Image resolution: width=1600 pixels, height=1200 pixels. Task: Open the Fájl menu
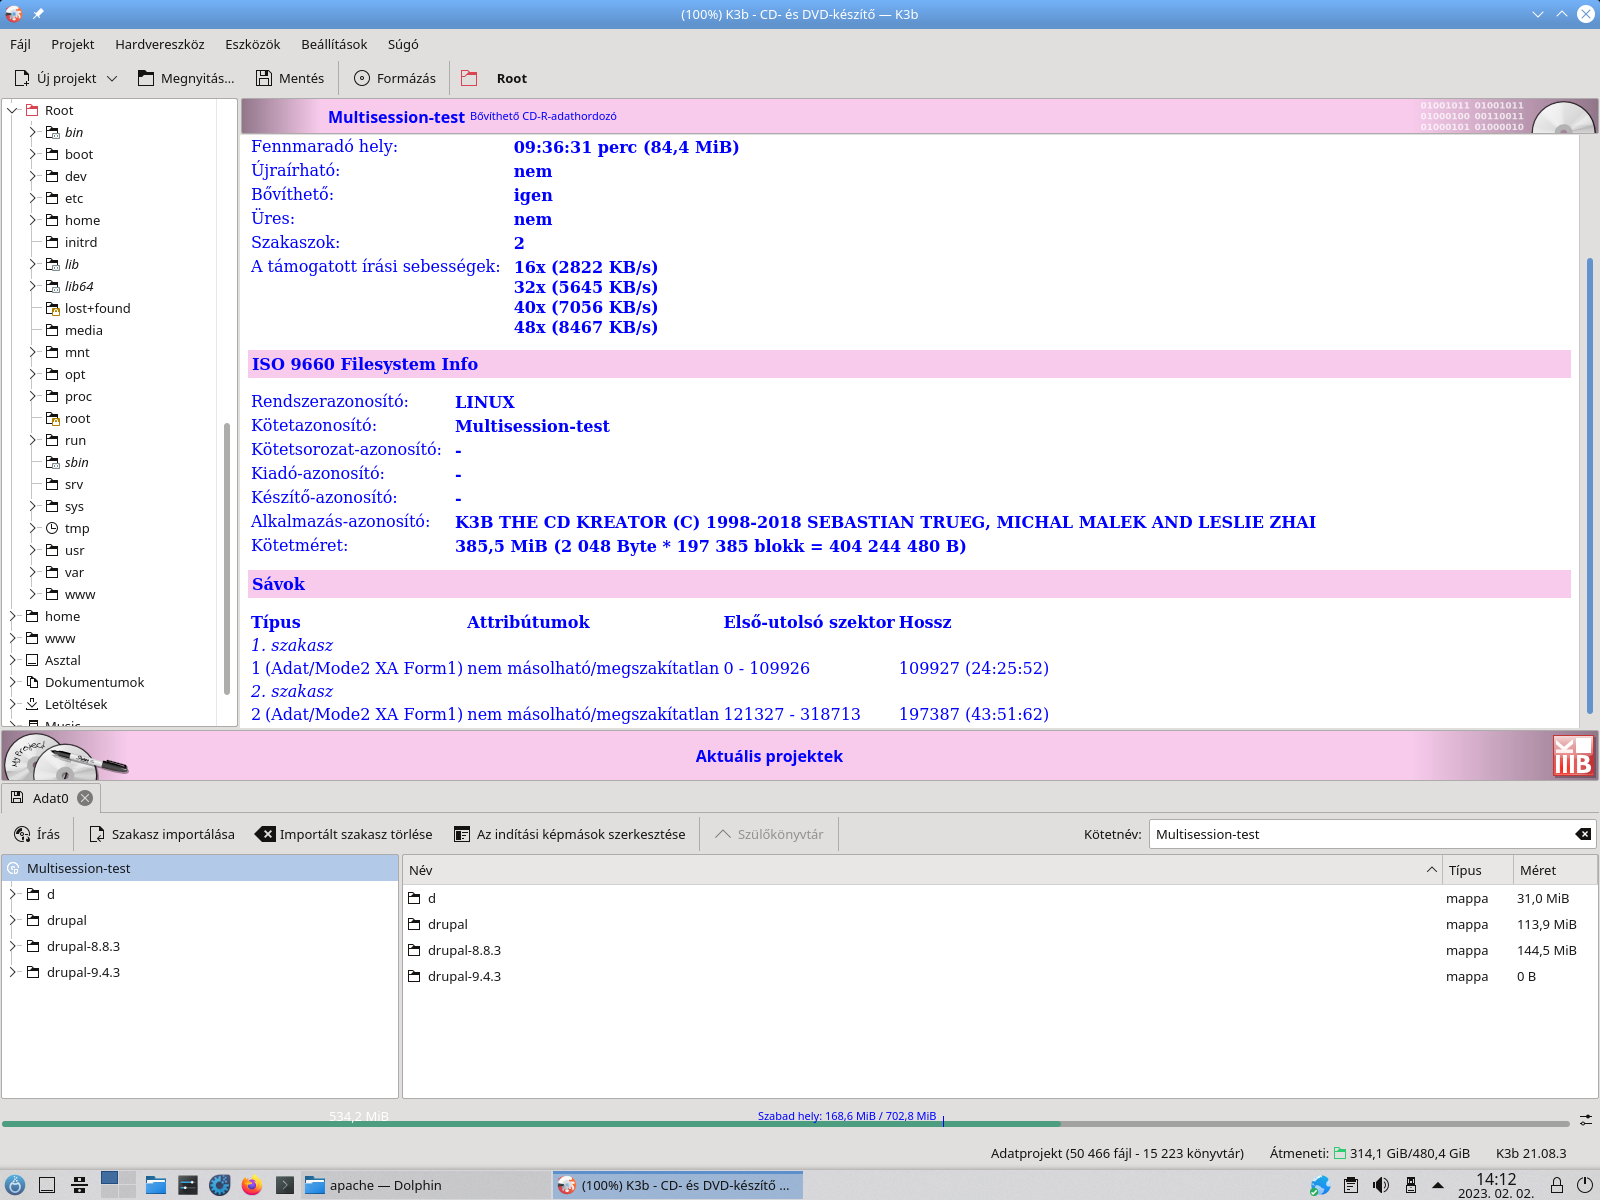point(20,44)
